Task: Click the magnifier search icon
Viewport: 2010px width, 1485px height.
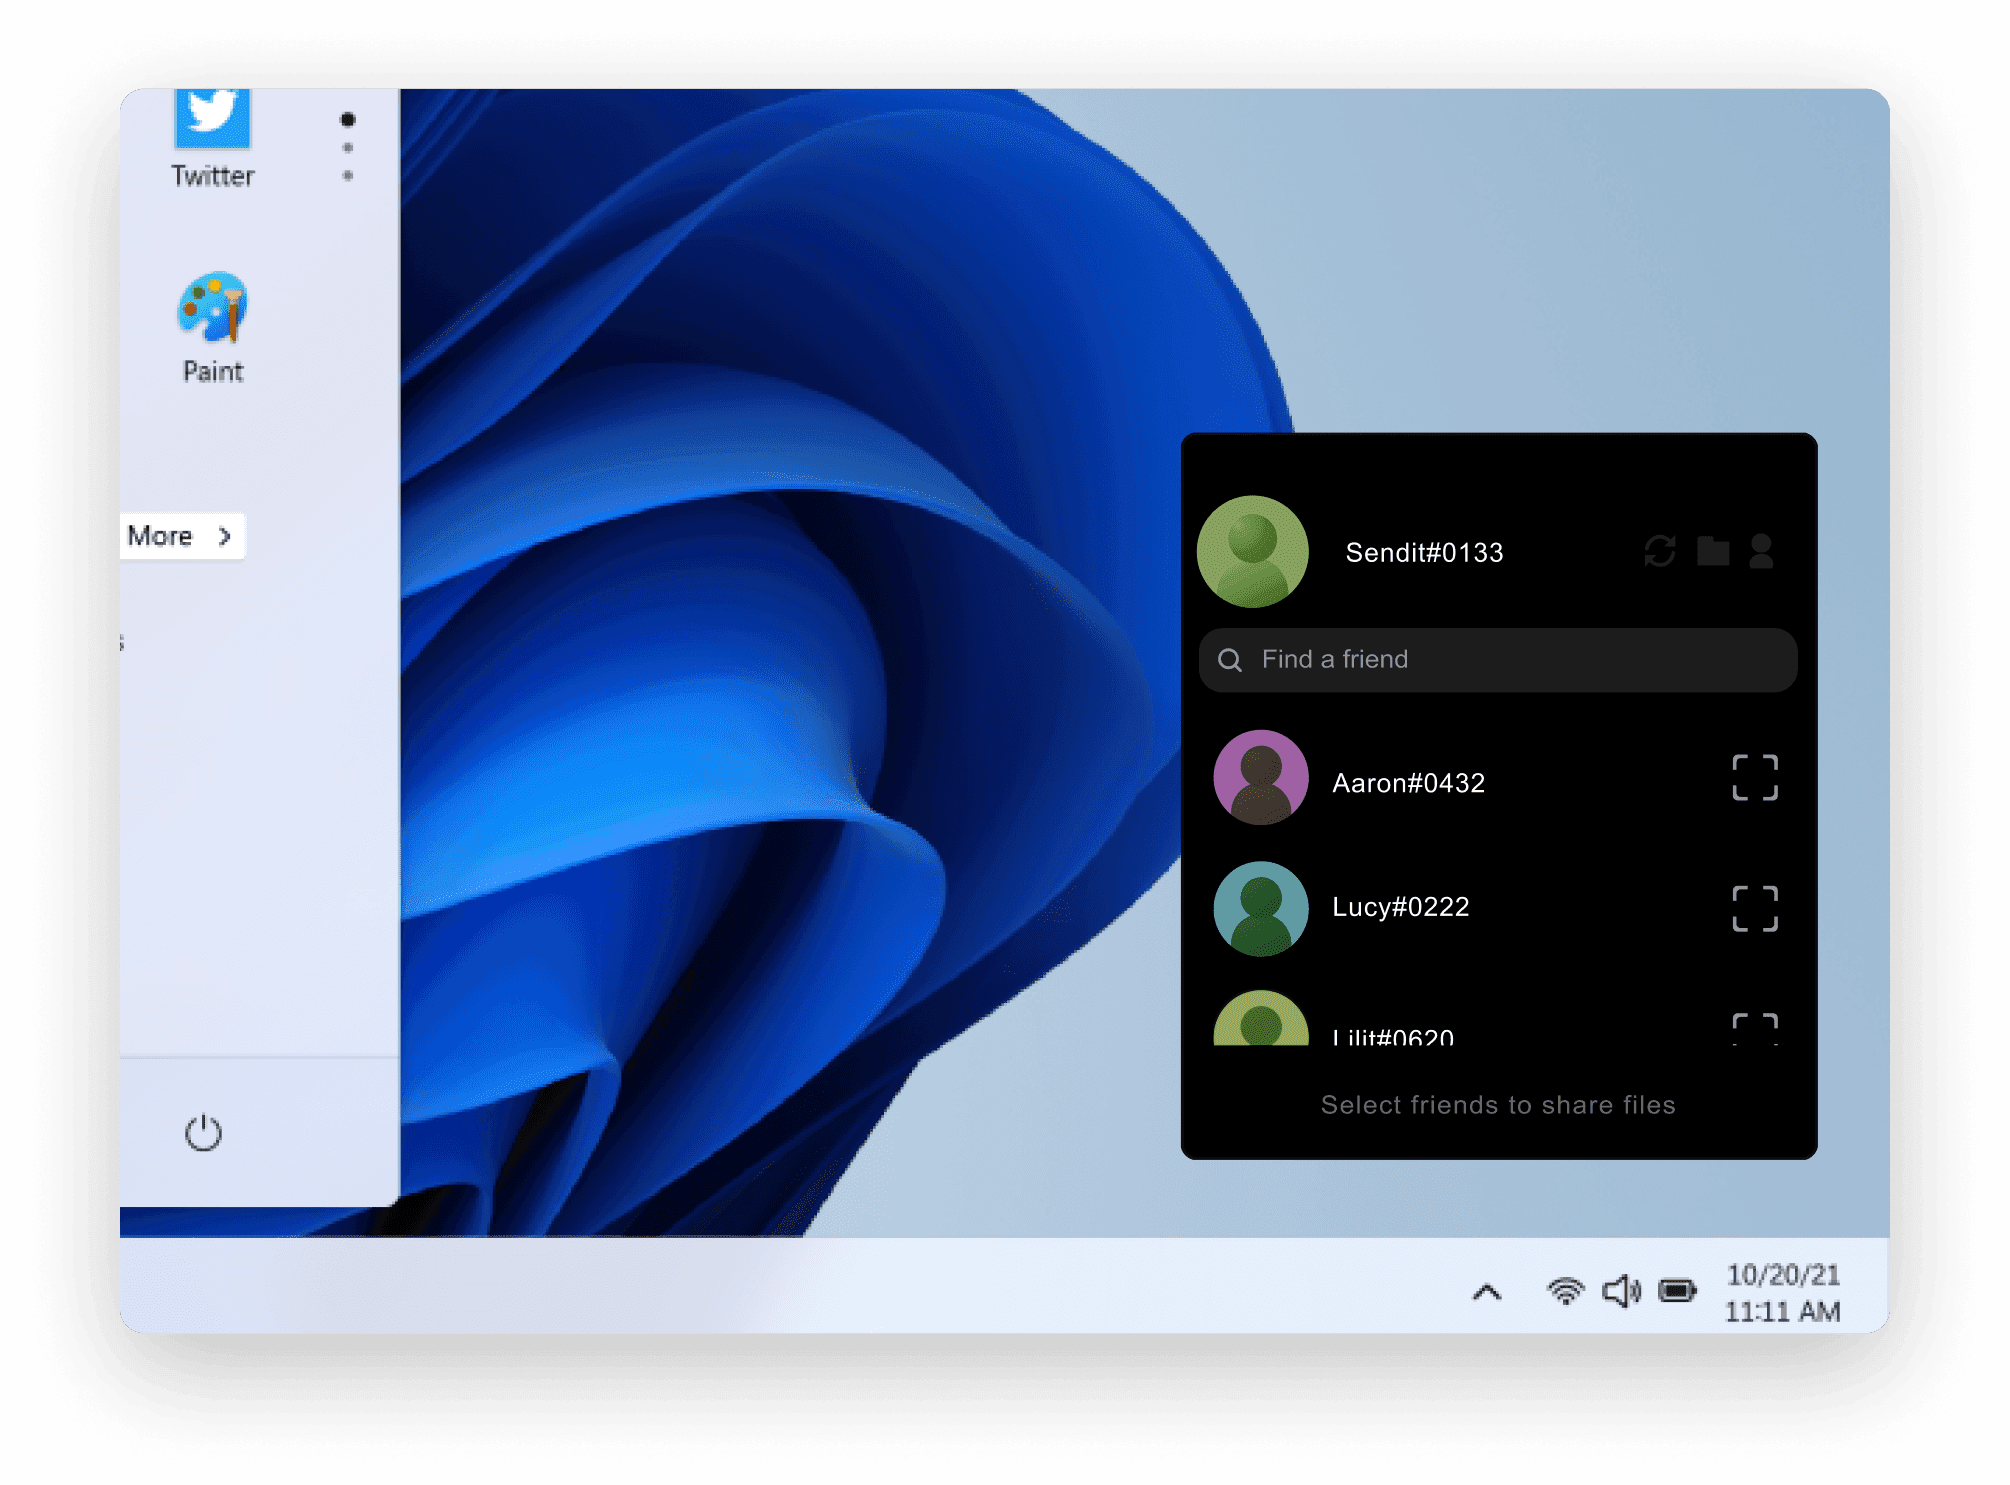Action: 1230,660
